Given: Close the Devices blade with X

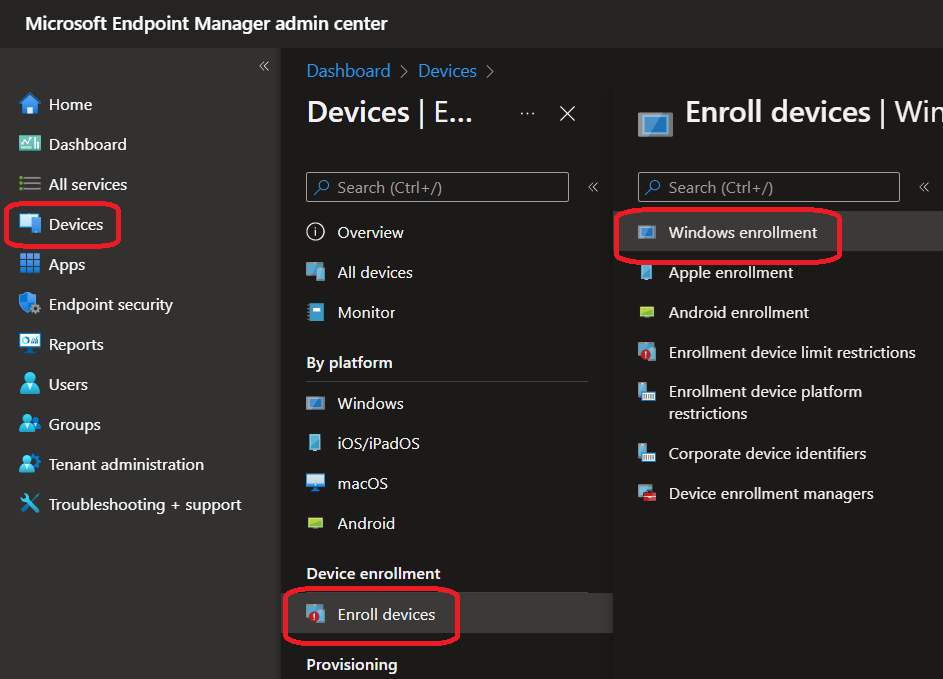Looking at the screenshot, I should tap(567, 113).
